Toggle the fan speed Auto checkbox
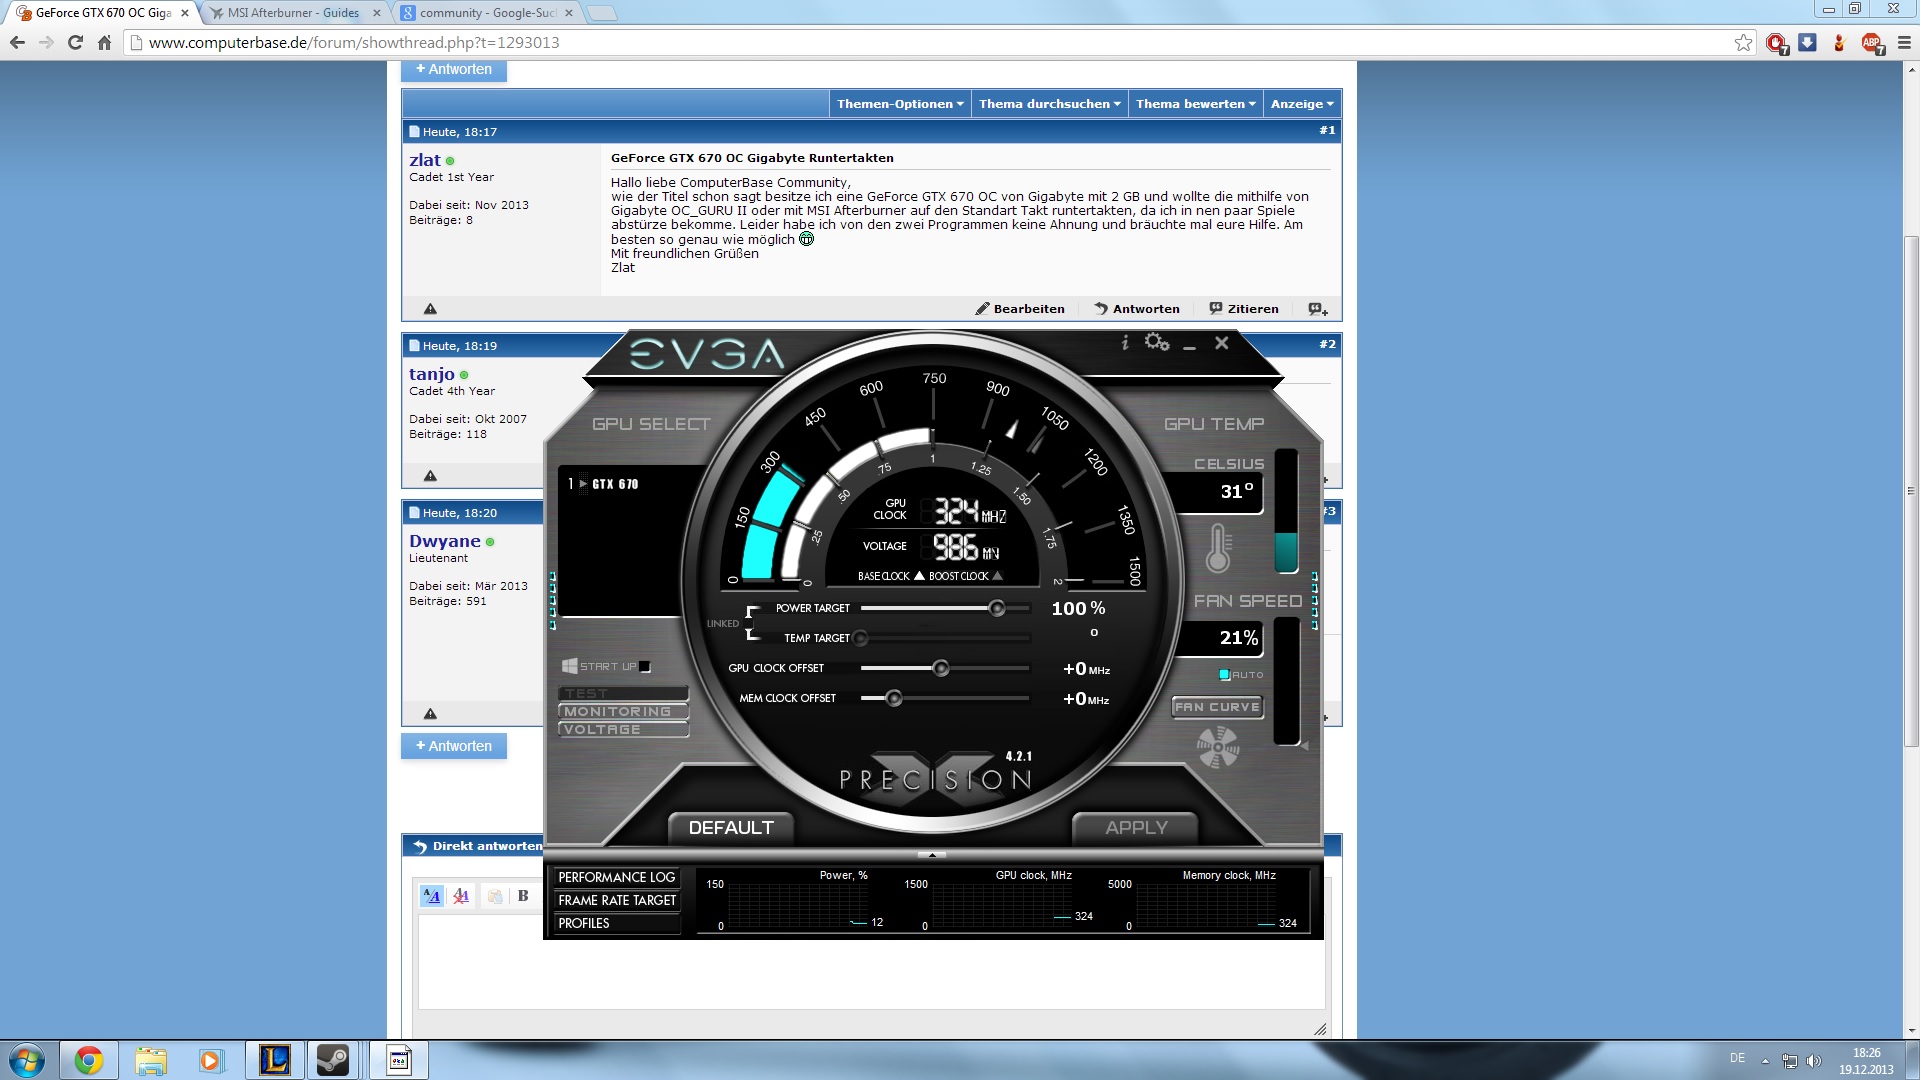Image resolution: width=1920 pixels, height=1080 pixels. coord(1225,675)
